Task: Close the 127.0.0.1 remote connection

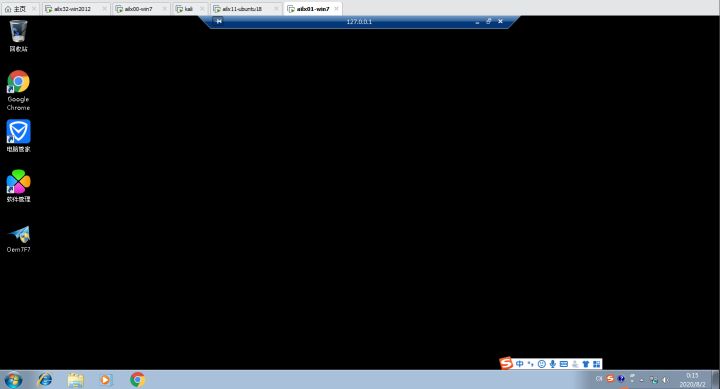Action: coord(501,21)
